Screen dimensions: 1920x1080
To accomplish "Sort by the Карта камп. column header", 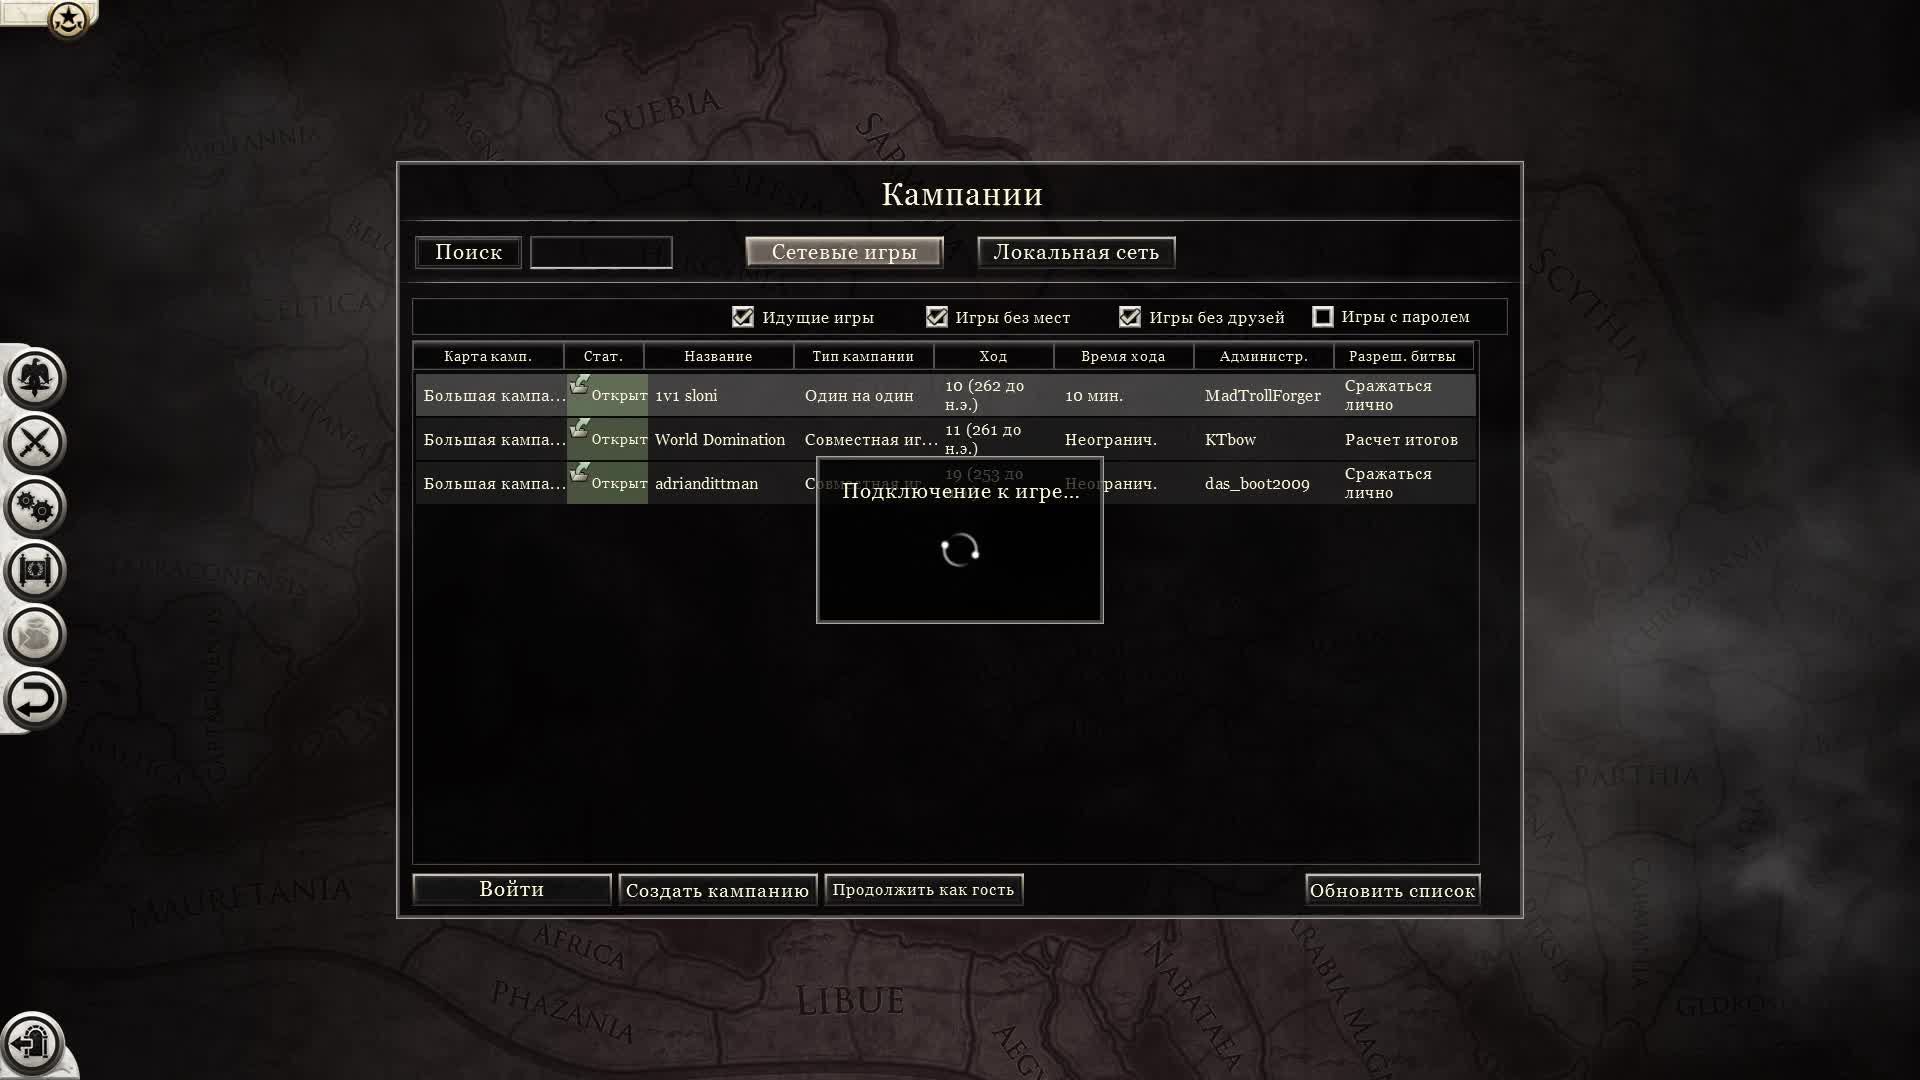I will (x=488, y=356).
